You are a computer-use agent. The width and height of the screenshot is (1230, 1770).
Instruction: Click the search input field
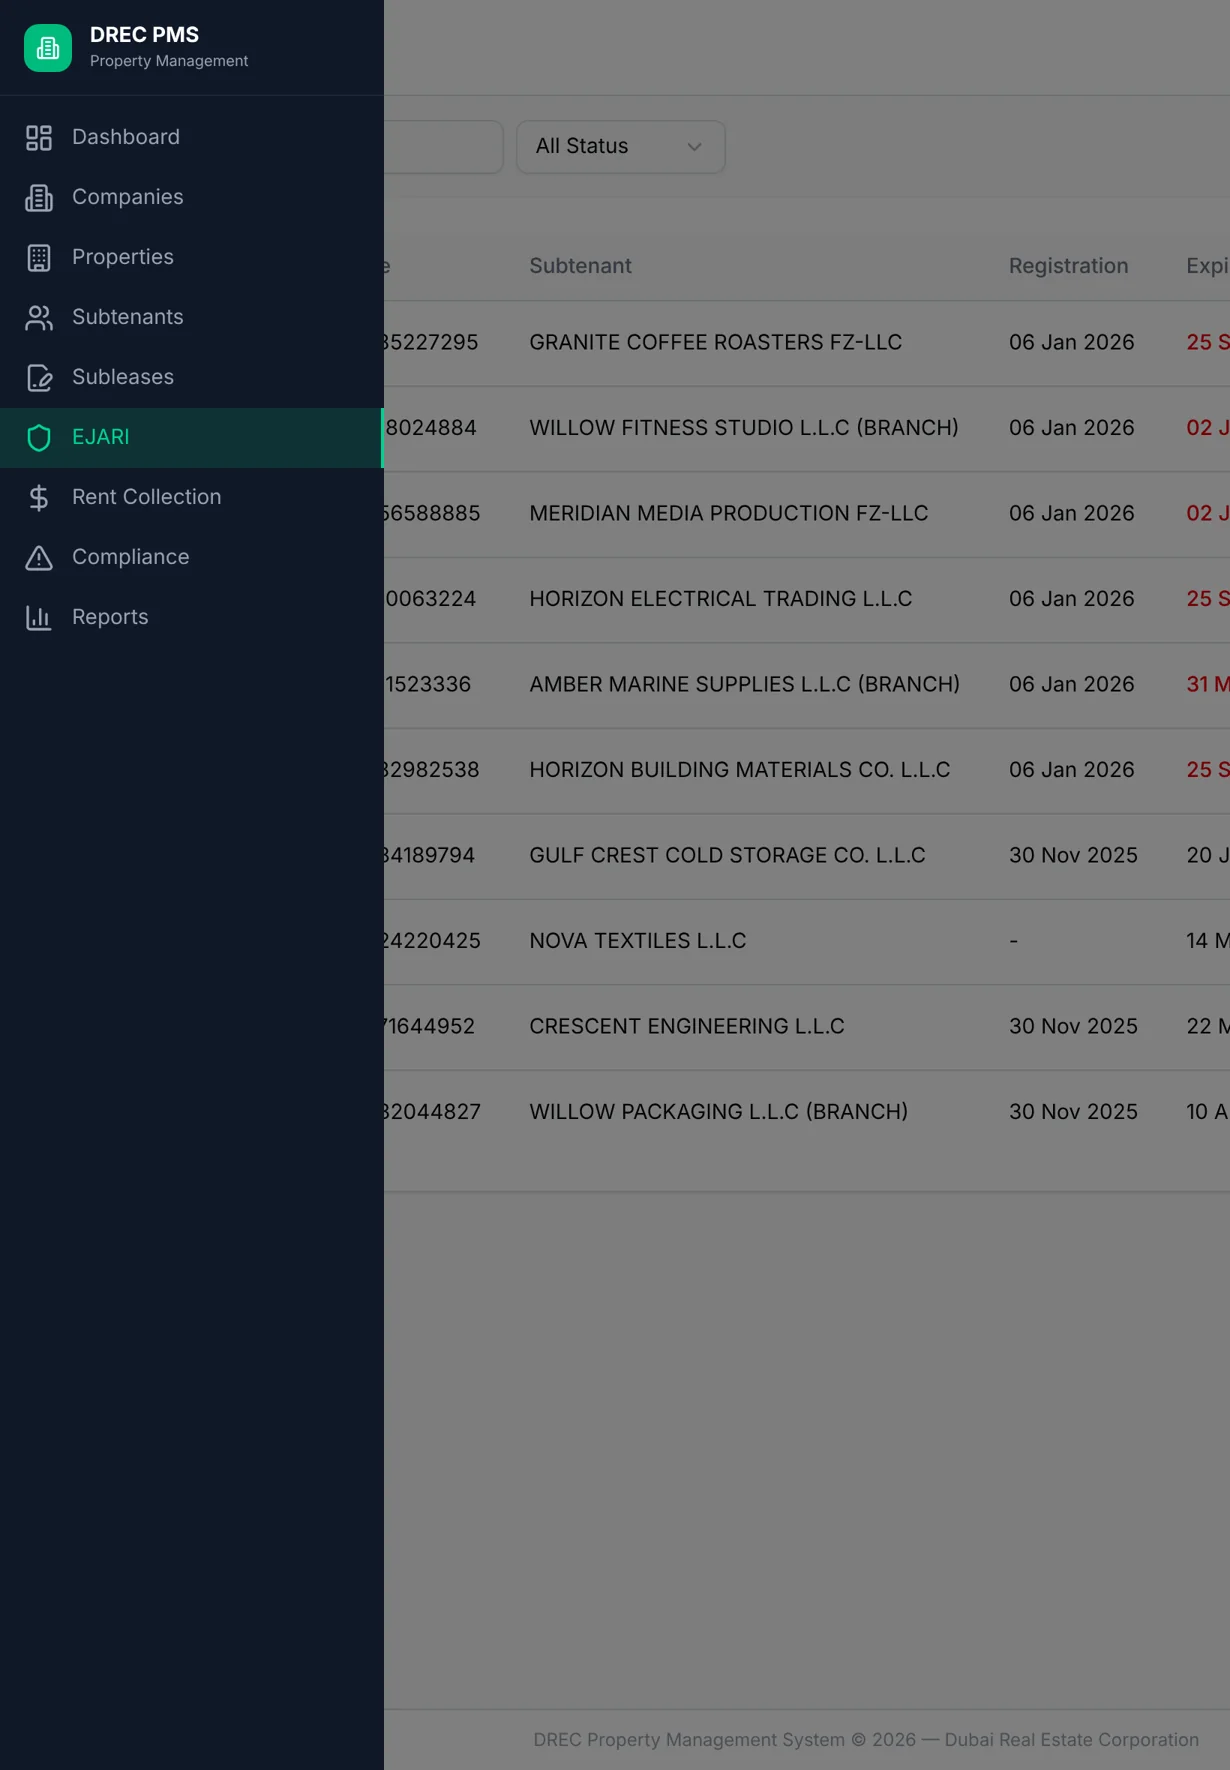point(443,147)
